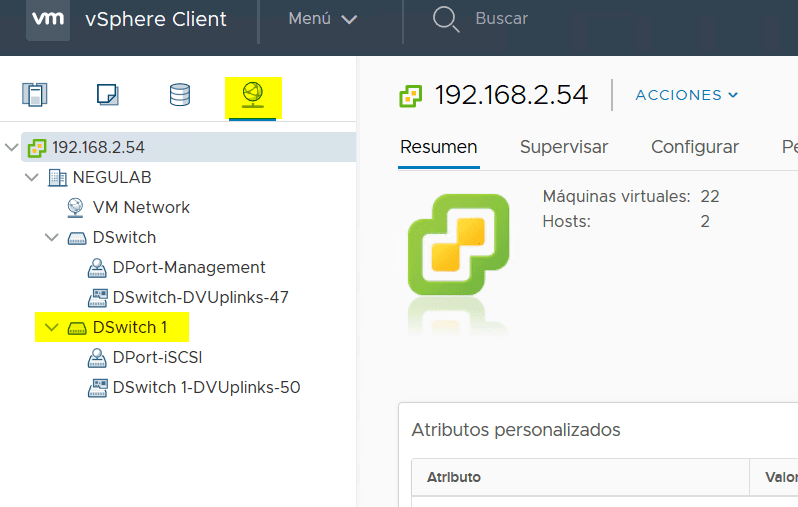Click the Atributos personalizados heading
798x507 pixels.
coord(516,430)
